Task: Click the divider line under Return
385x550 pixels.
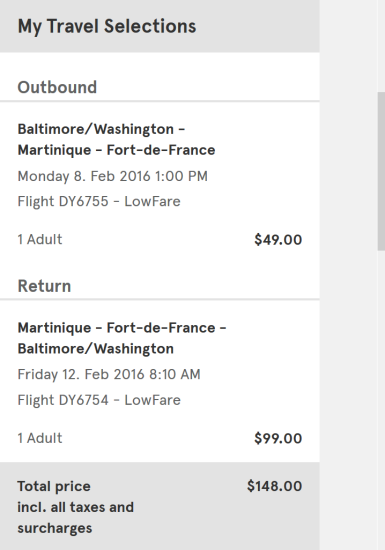Action: (x=160, y=300)
